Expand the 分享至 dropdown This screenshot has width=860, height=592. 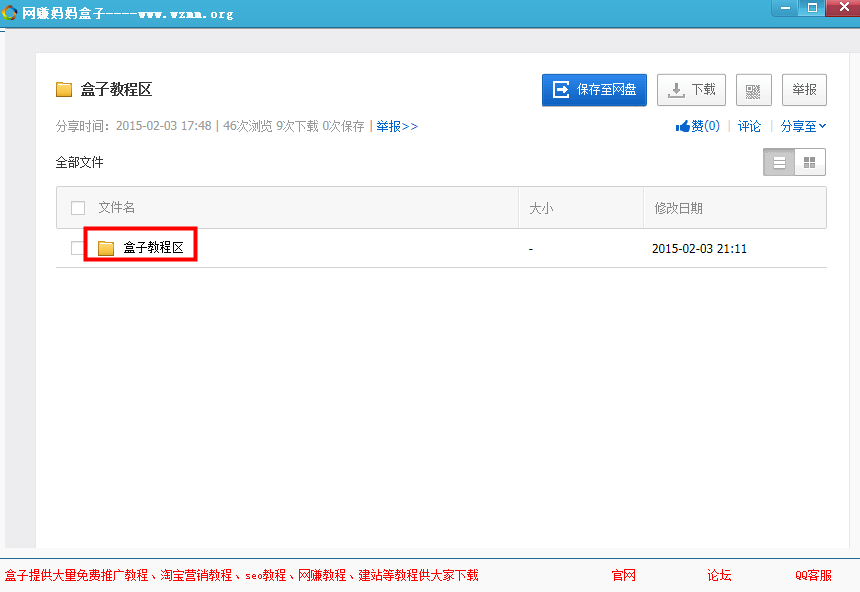click(803, 126)
